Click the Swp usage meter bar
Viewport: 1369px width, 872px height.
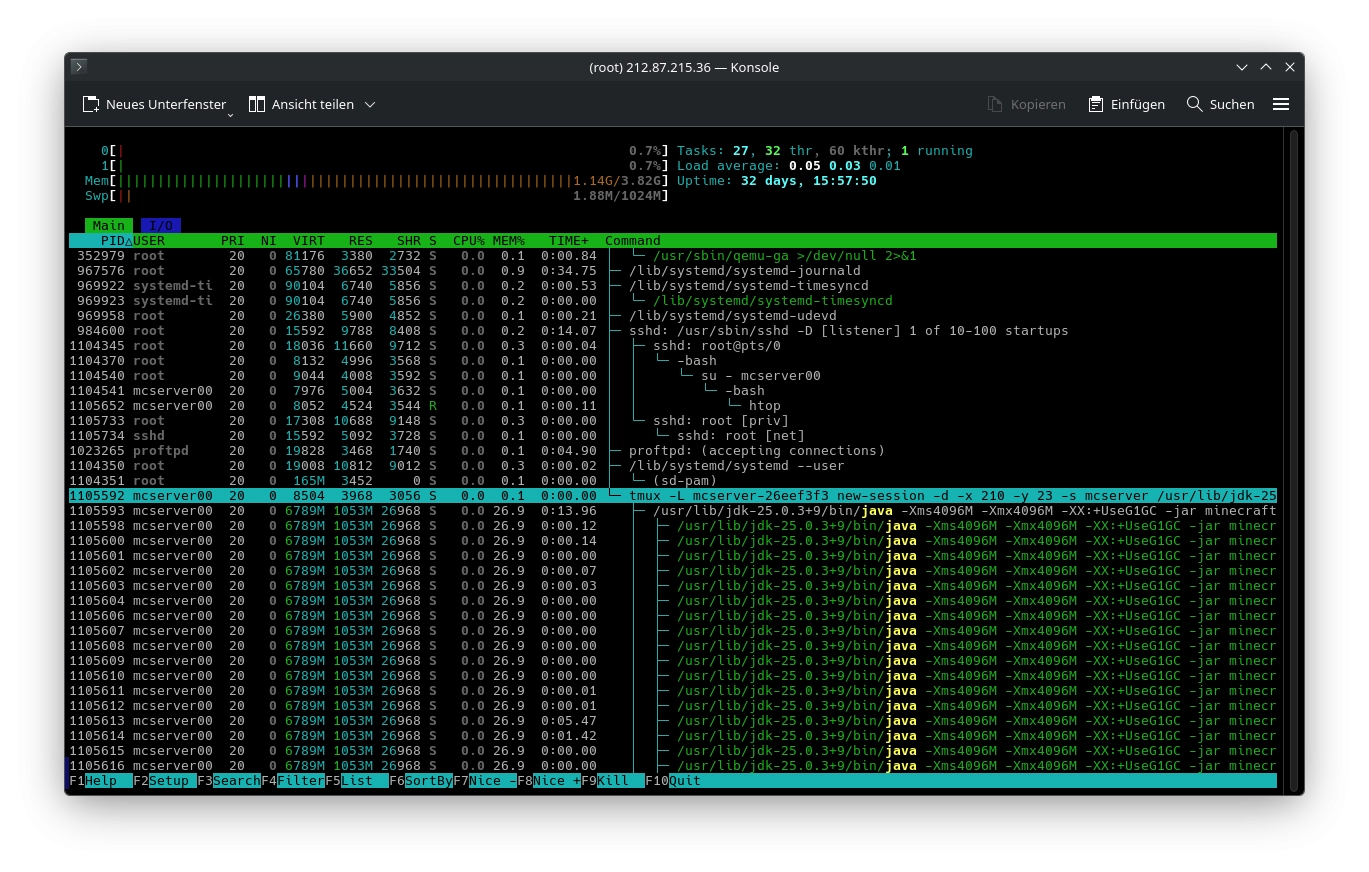[377, 196]
